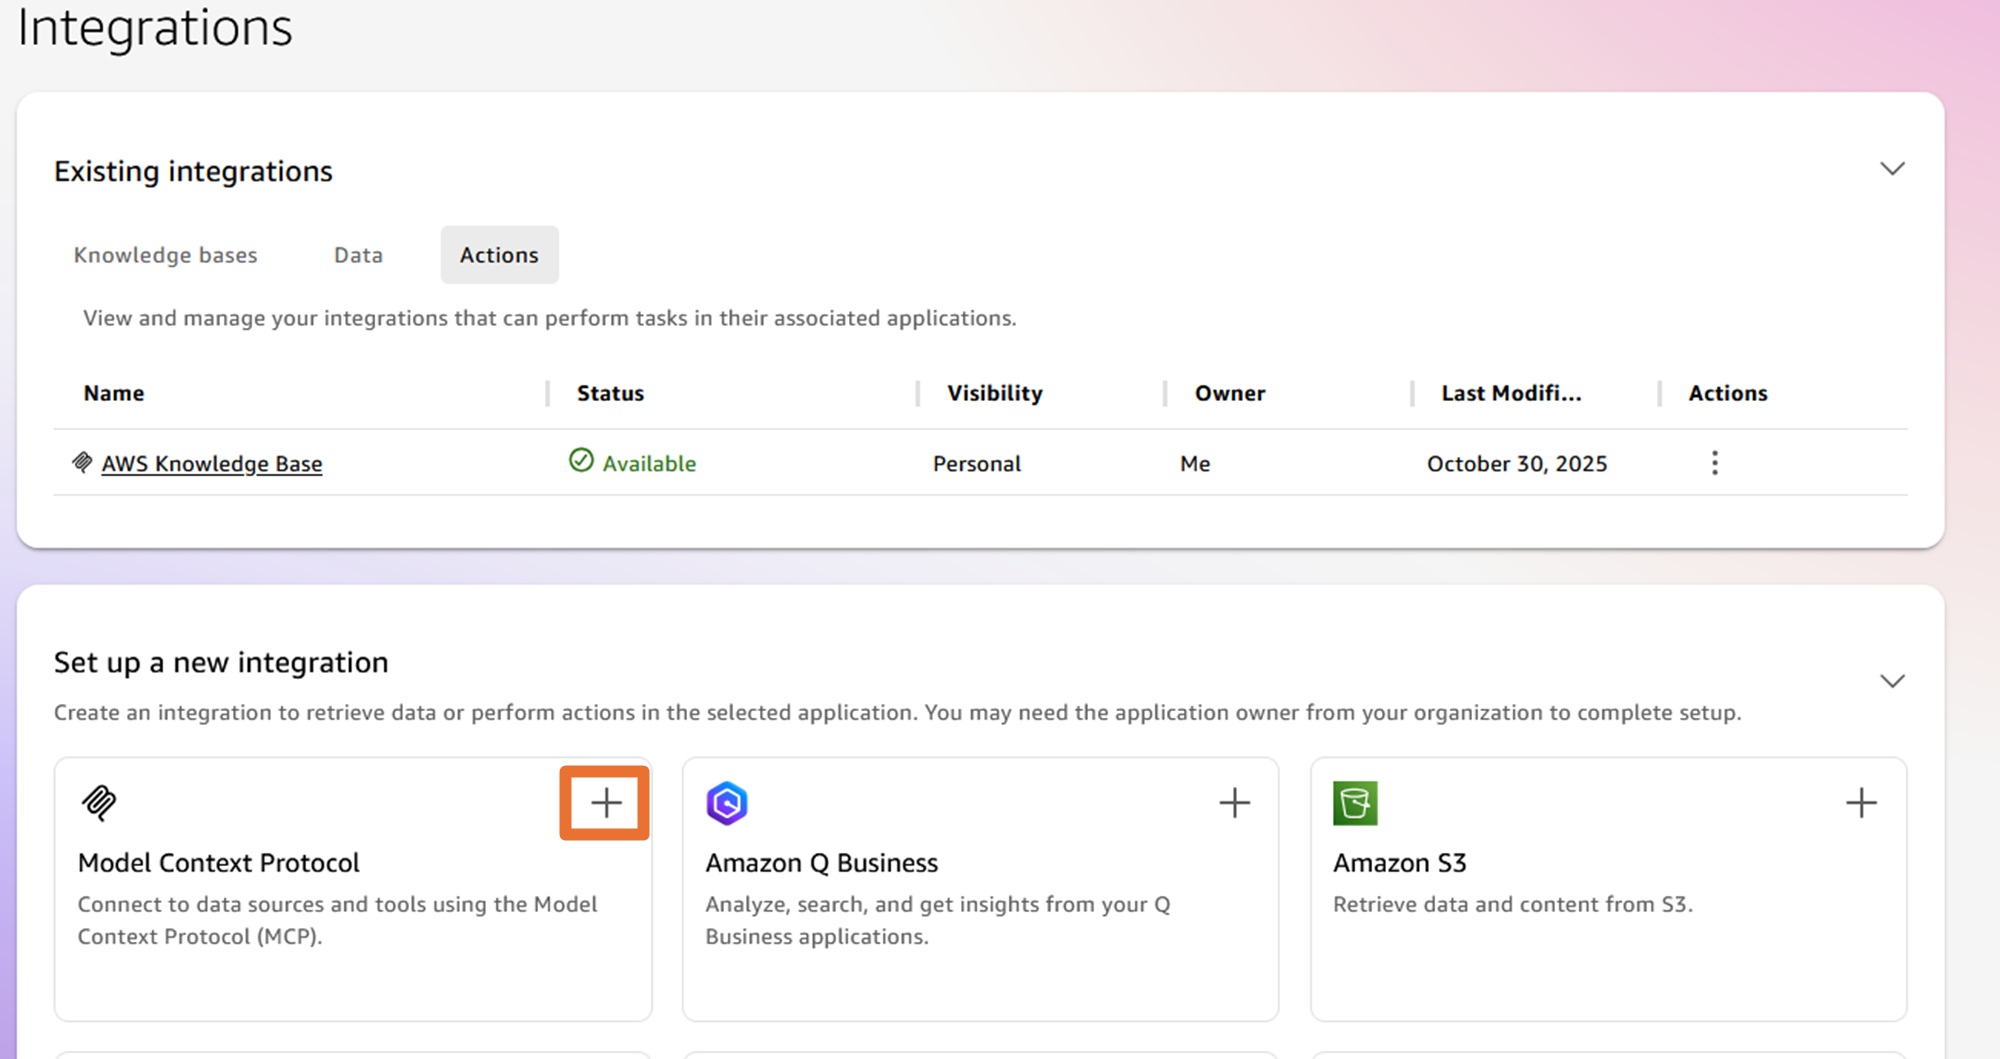Click the Me owner cell
Image resolution: width=2000 pixels, height=1059 pixels.
coord(1195,464)
